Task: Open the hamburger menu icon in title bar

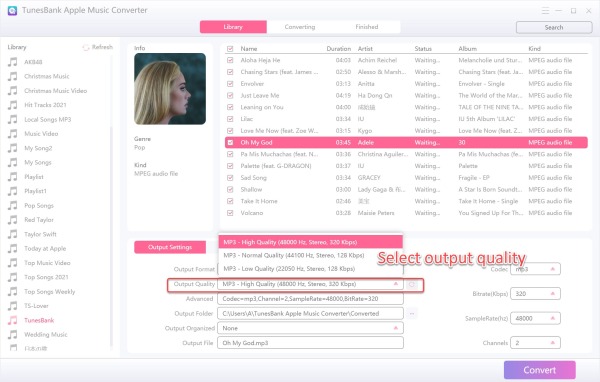Action: point(545,11)
